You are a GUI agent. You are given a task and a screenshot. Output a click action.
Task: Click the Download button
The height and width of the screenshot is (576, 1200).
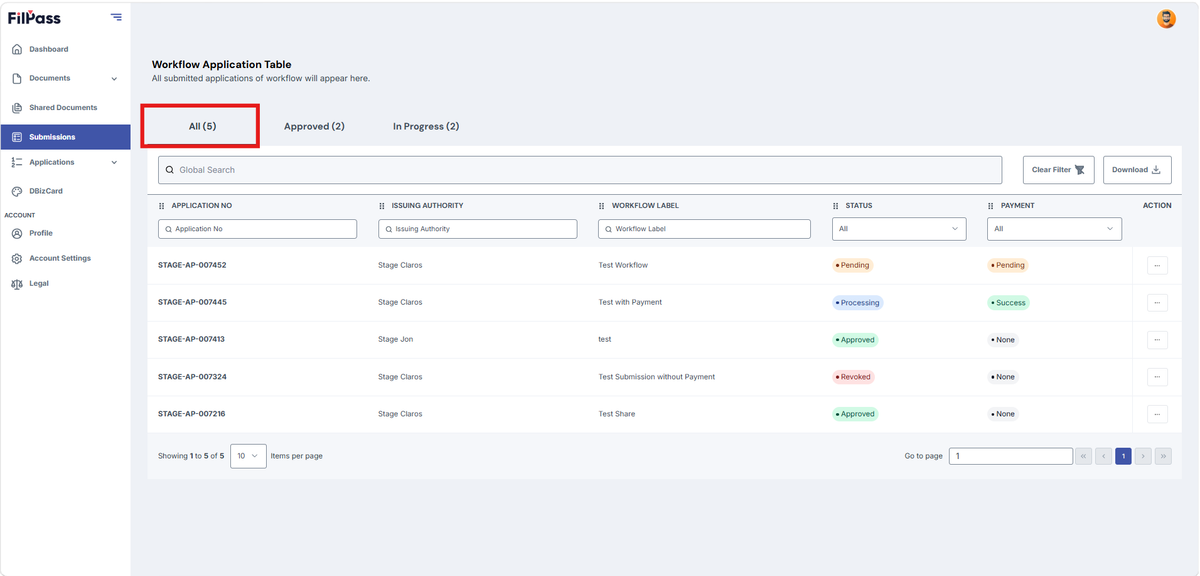point(1137,170)
